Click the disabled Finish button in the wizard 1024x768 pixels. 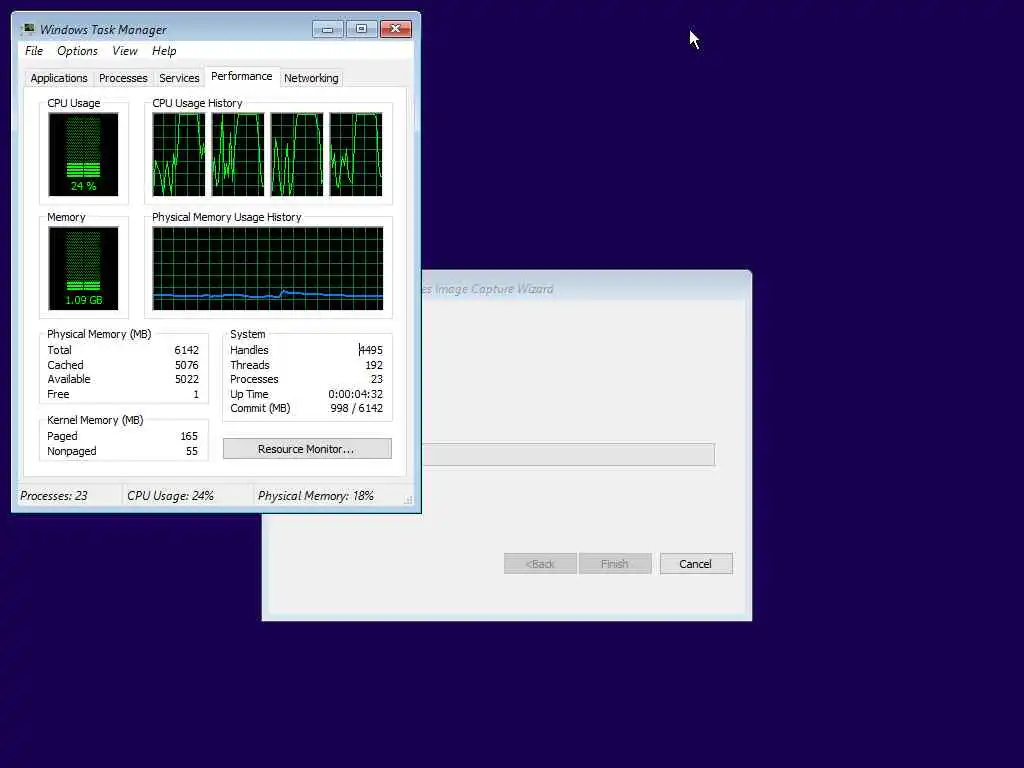(615, 564)
